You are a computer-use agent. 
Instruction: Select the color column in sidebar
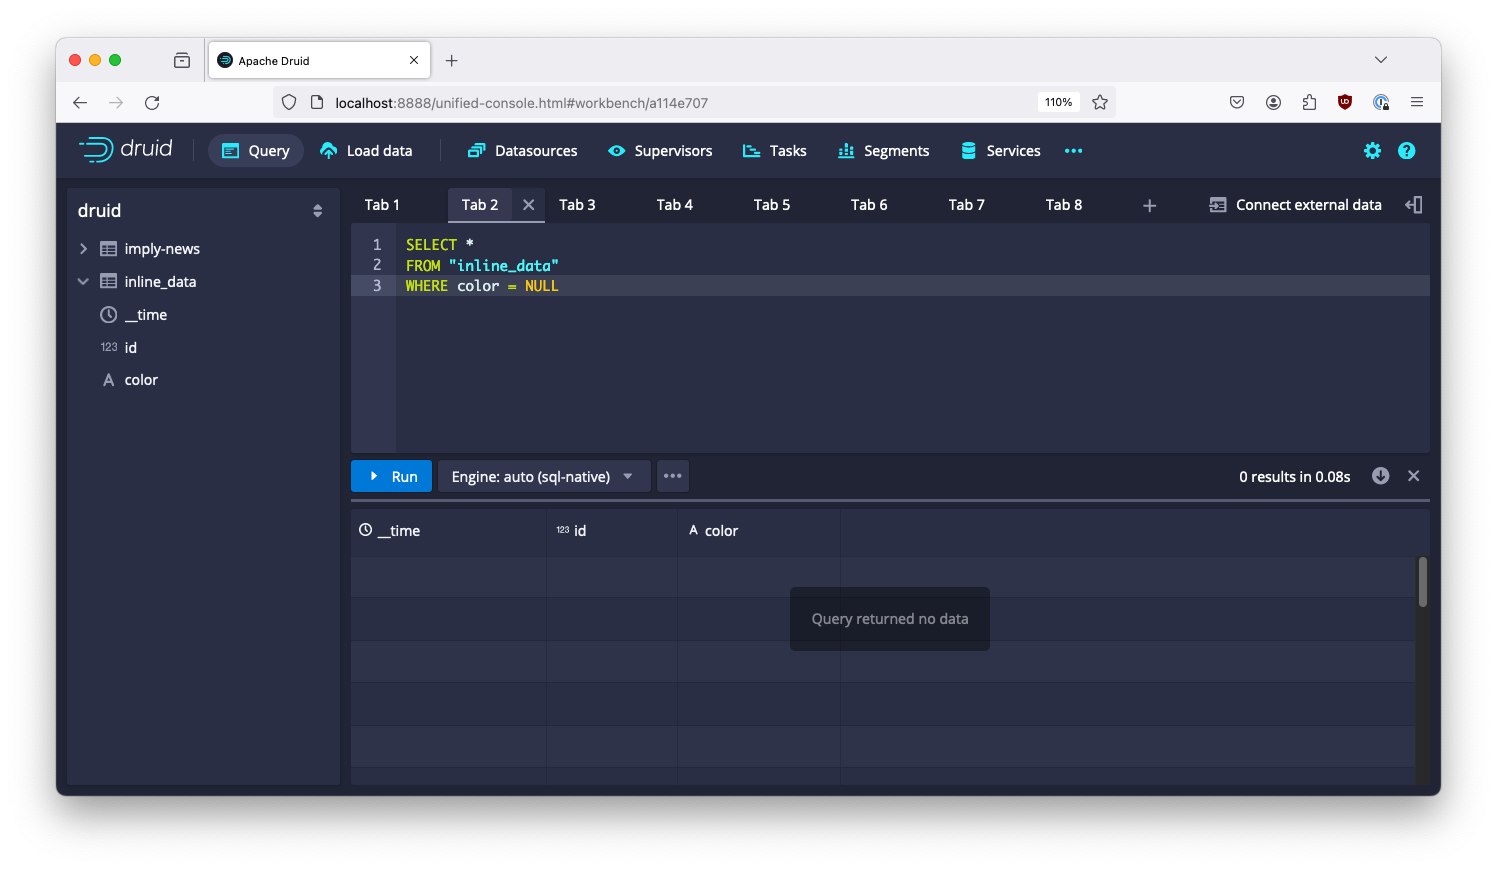coord(141,380)
